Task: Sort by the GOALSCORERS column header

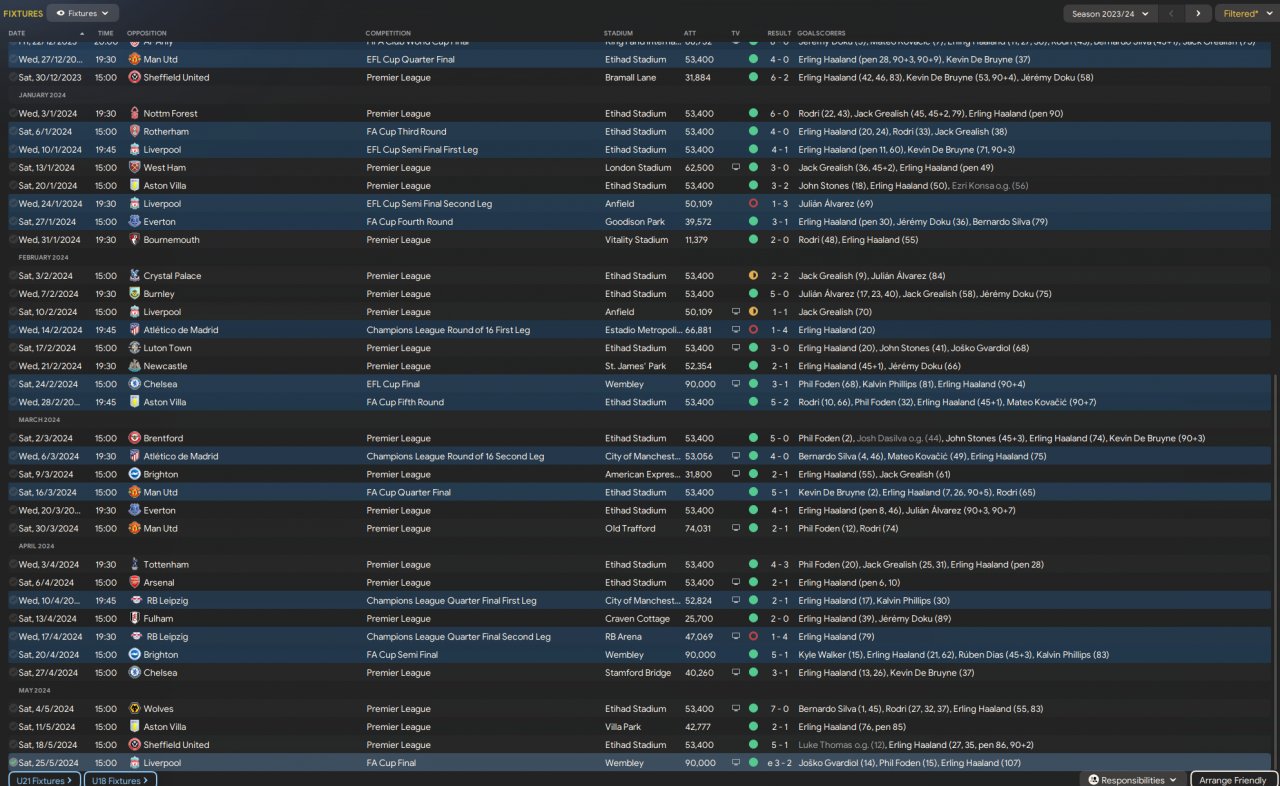Action: pos(821,33)
